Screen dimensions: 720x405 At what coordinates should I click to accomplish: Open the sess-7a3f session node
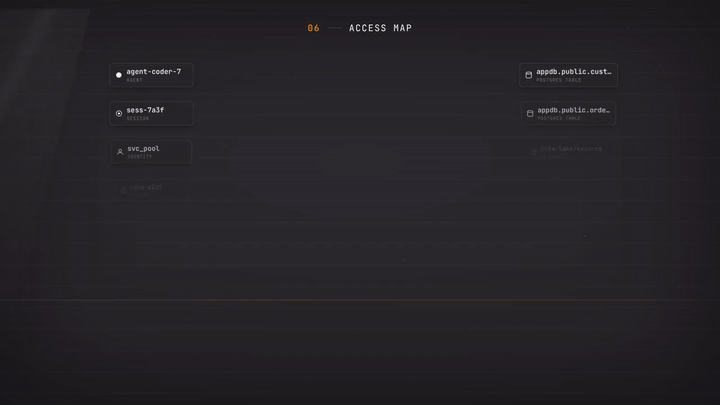151,113
